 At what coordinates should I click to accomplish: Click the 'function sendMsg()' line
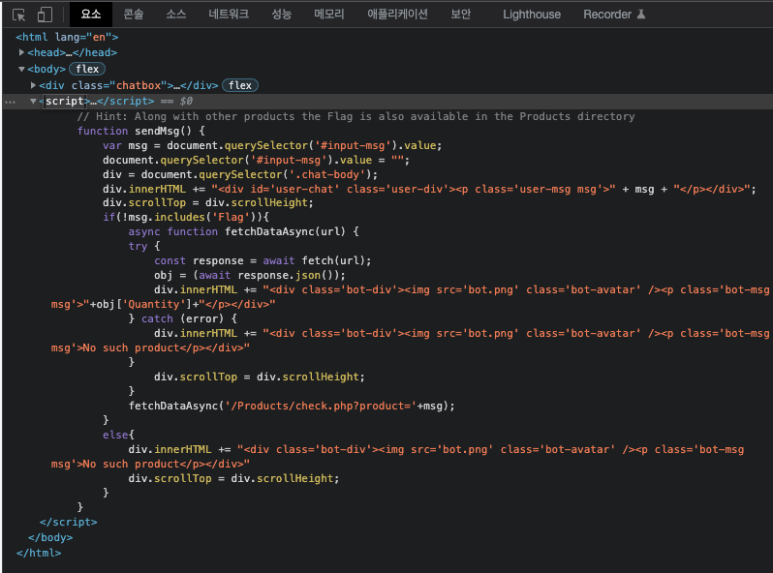(141, 131)
